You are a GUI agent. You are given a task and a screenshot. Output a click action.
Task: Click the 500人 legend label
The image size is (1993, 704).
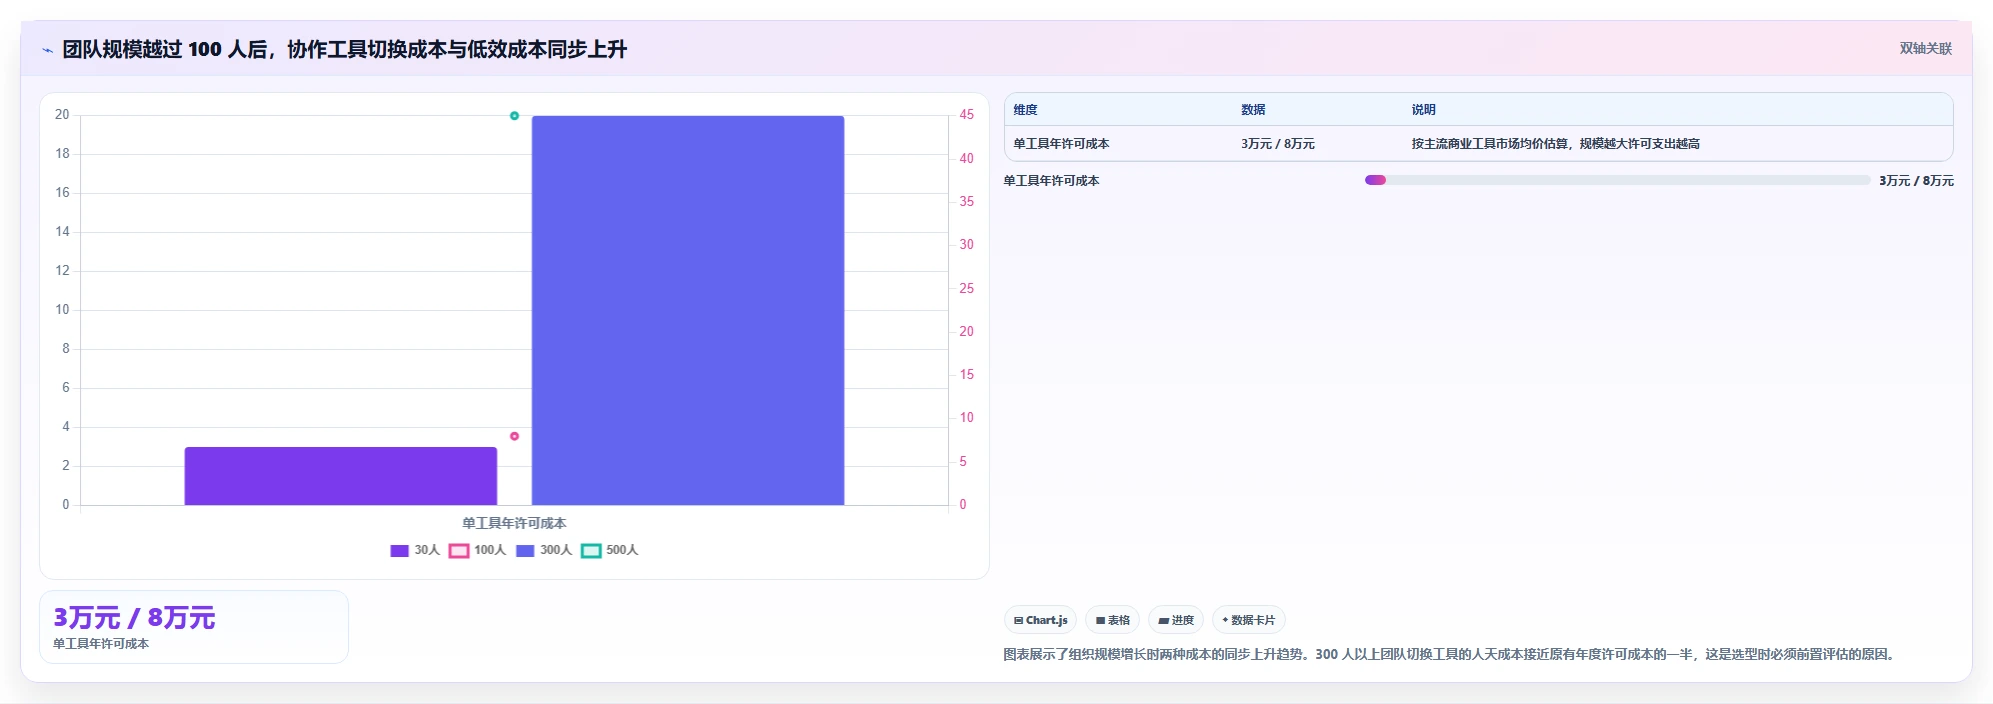(x=622, y=550)
